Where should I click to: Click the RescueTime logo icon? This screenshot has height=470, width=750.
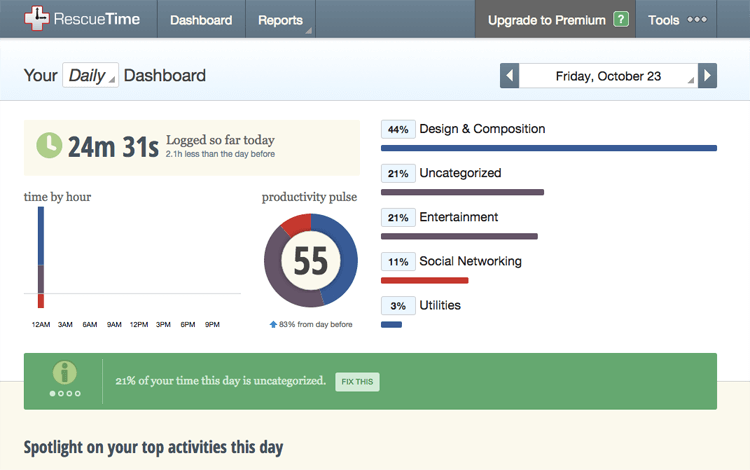pyautogui.click(x=36, y=19)
